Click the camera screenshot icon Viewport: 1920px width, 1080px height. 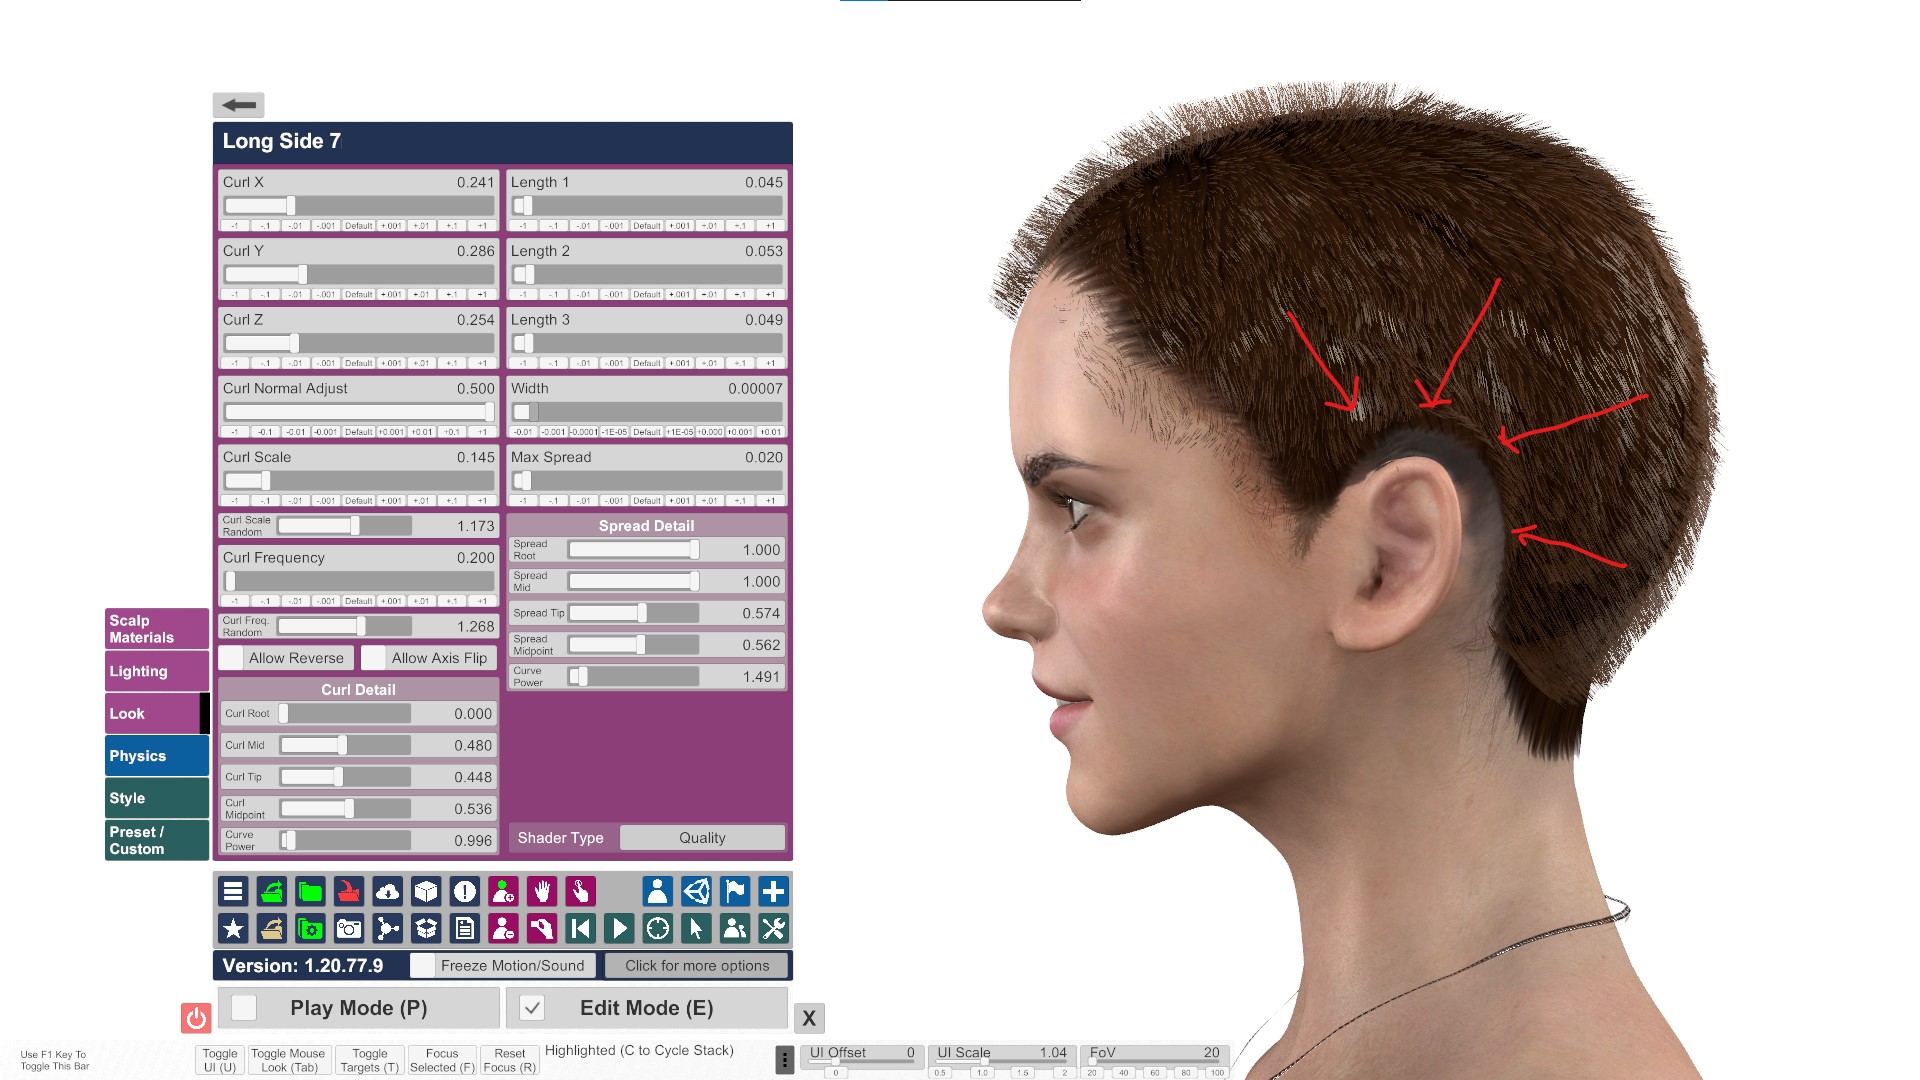(x=349, y=929)
